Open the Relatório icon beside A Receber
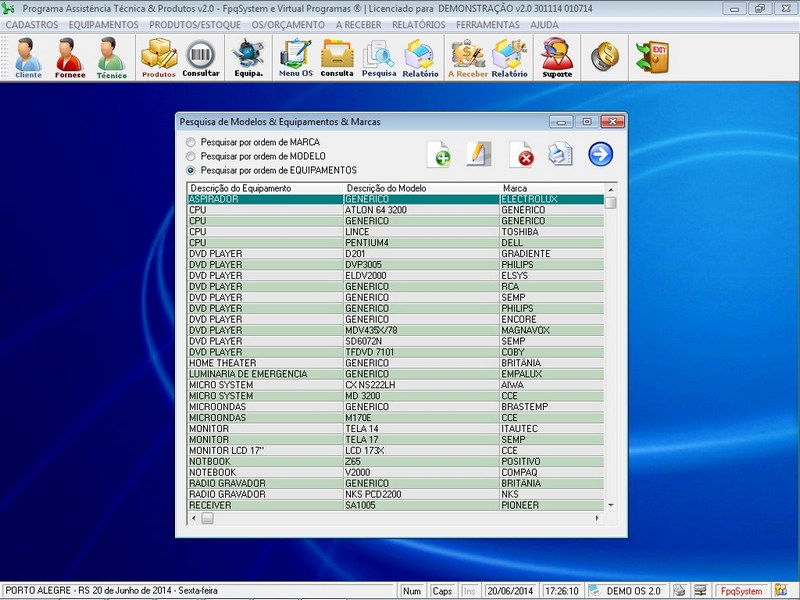The width and height of the screenshot is (800, 600). (509, 58)
